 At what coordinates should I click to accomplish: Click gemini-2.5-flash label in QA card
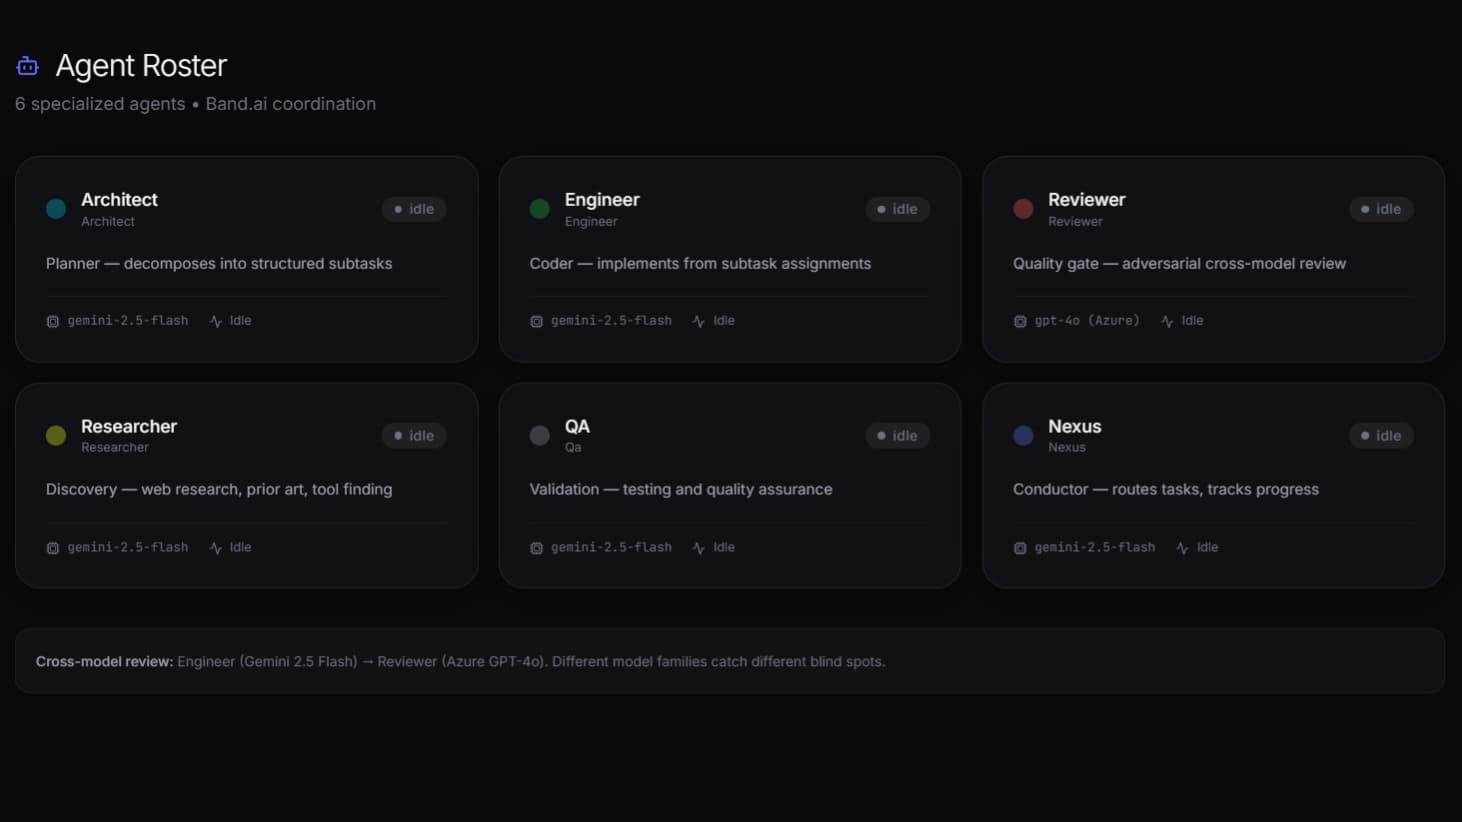[x=611, y=548]
